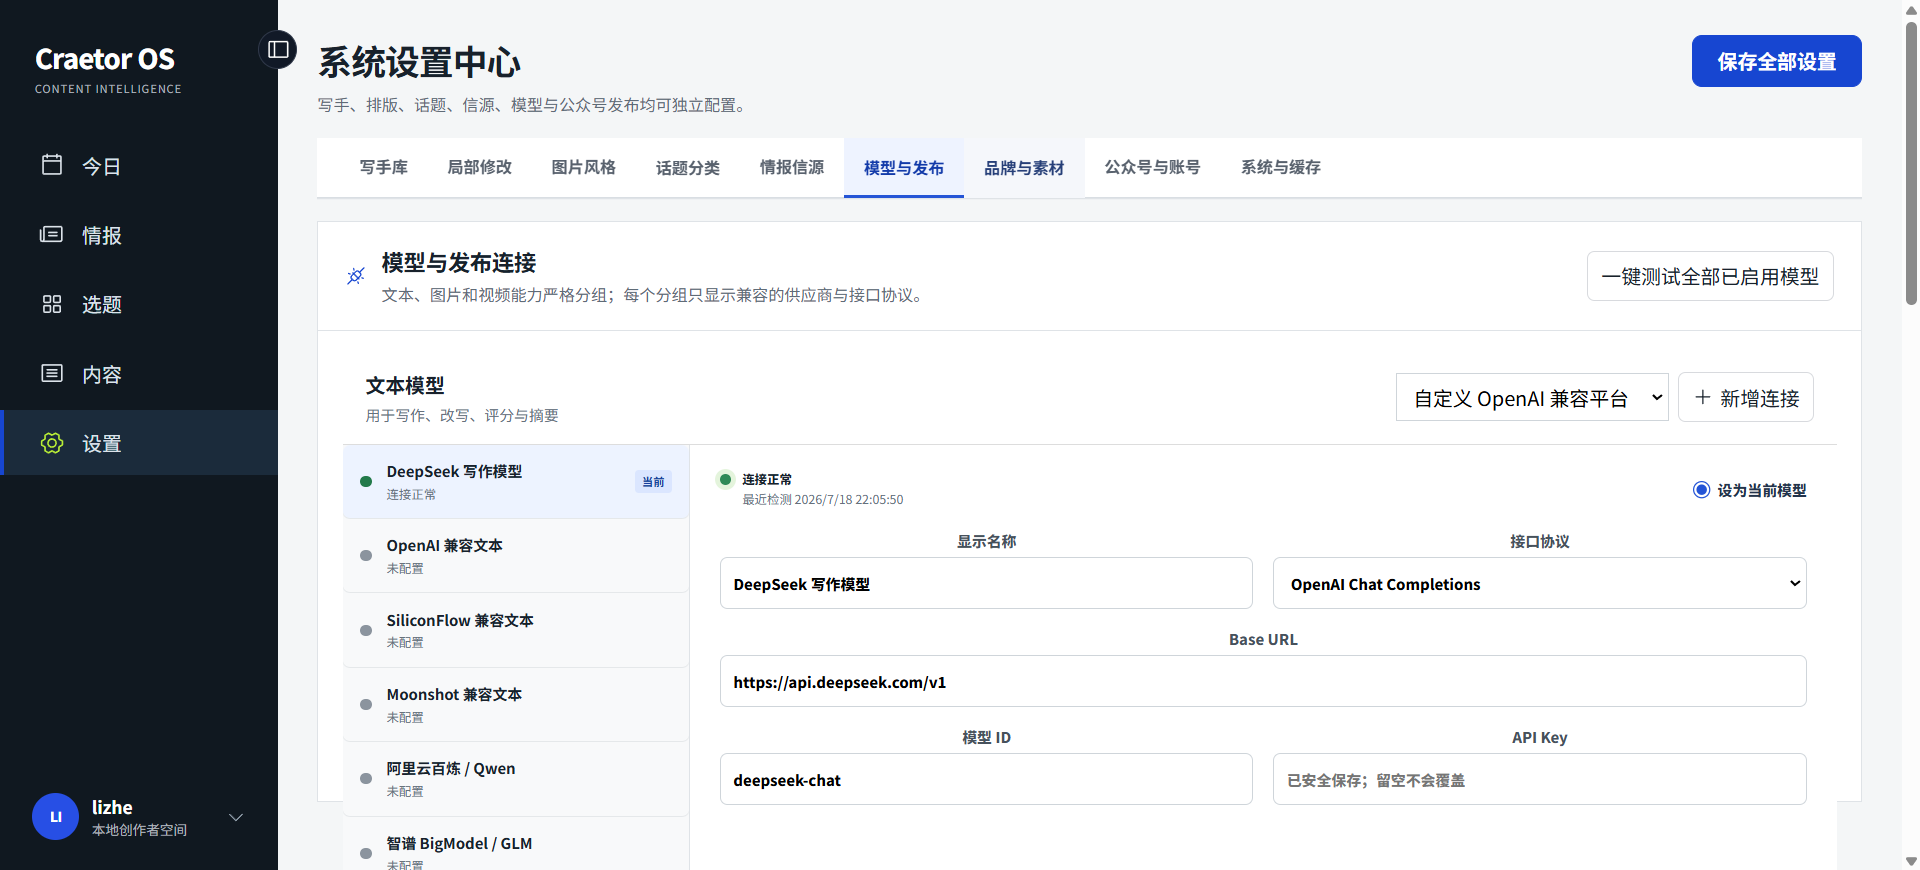Switch to the 情报信源 tab
The width and height of the screenshot is (1920, 870).
(792, 167)
